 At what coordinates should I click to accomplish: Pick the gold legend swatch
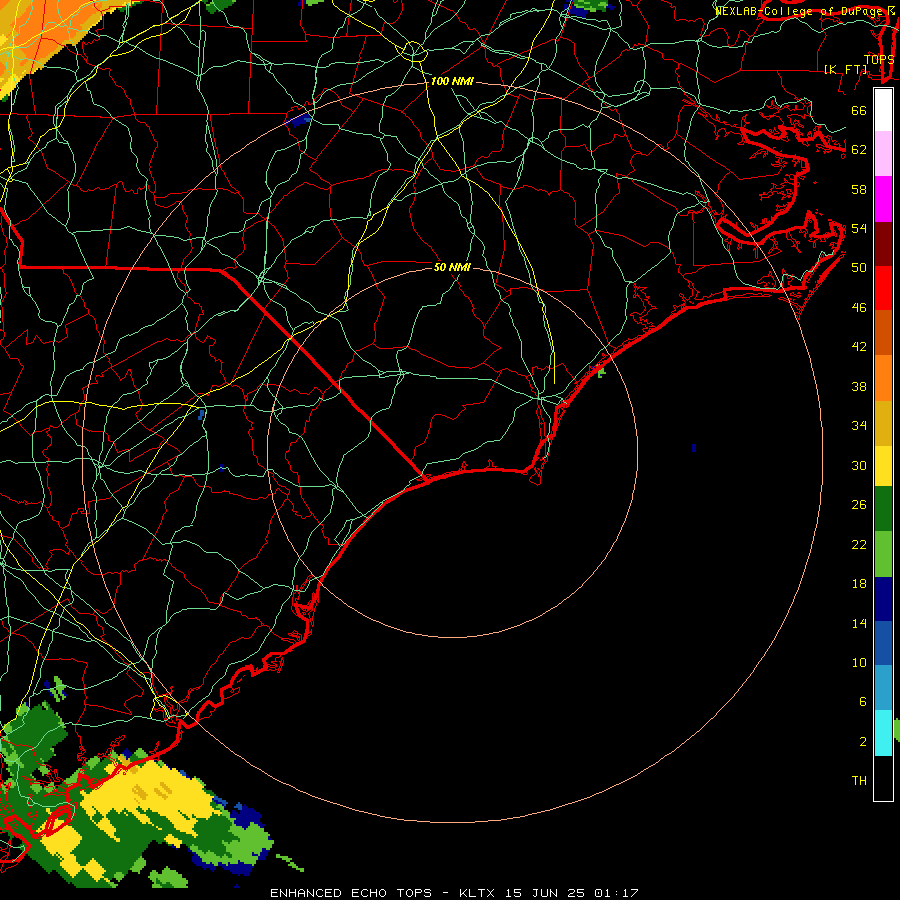coord(883,423)
